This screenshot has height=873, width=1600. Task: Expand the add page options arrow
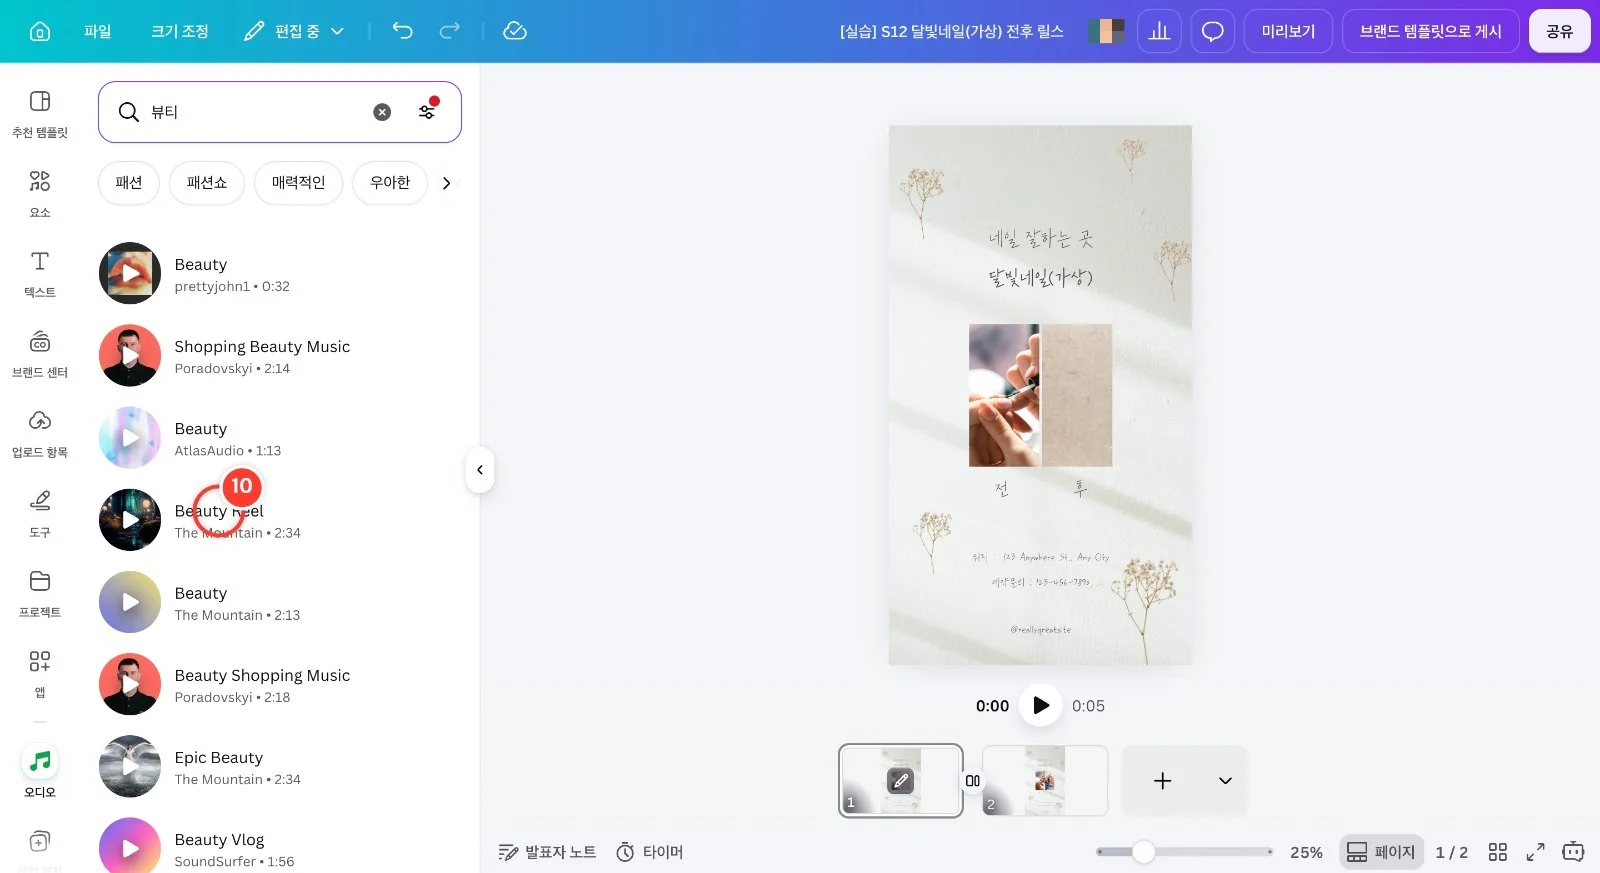coord(1225,781)
